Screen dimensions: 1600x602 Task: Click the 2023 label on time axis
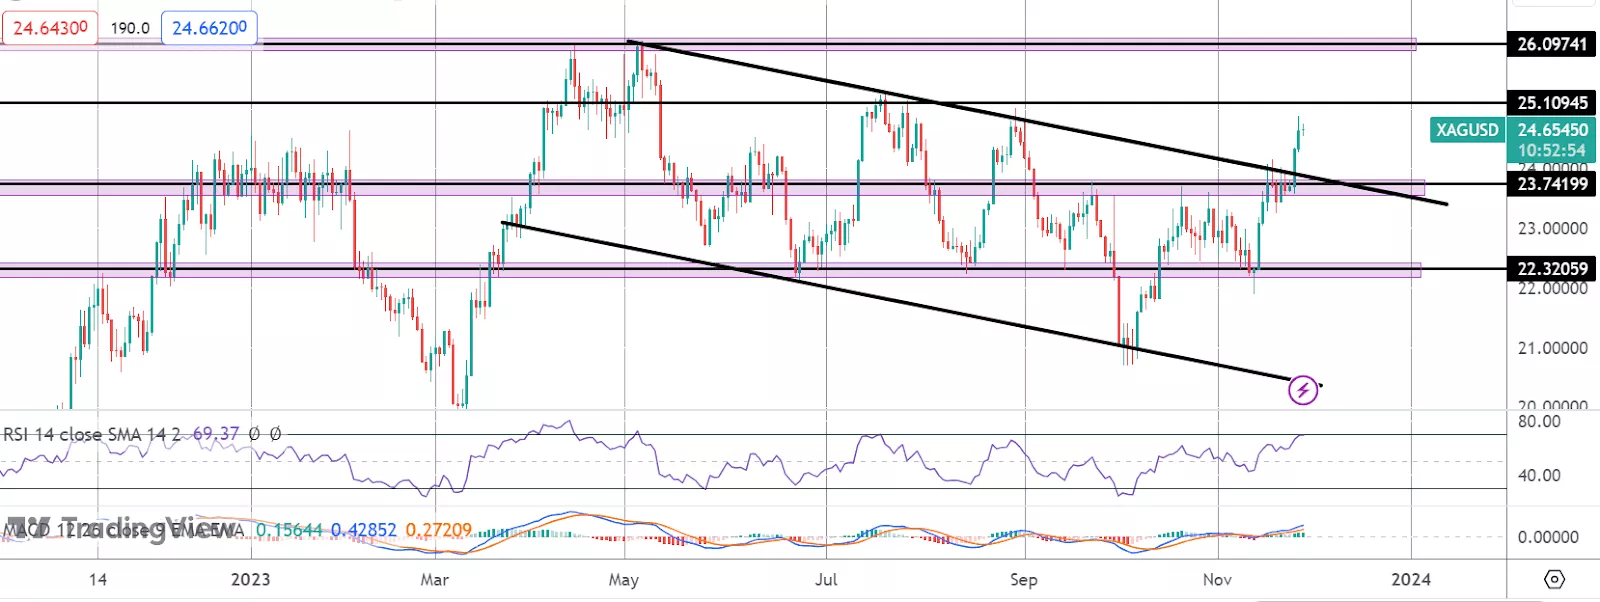click(x=250, y=579)
